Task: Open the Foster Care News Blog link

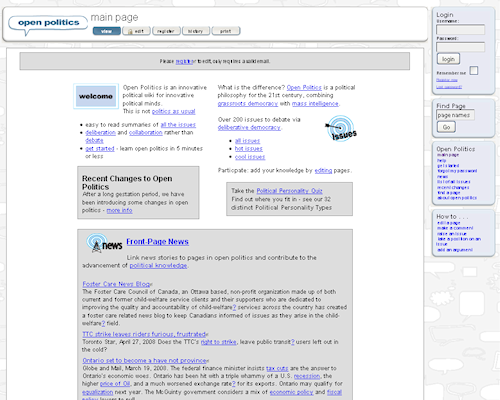Action: (116, 284)
